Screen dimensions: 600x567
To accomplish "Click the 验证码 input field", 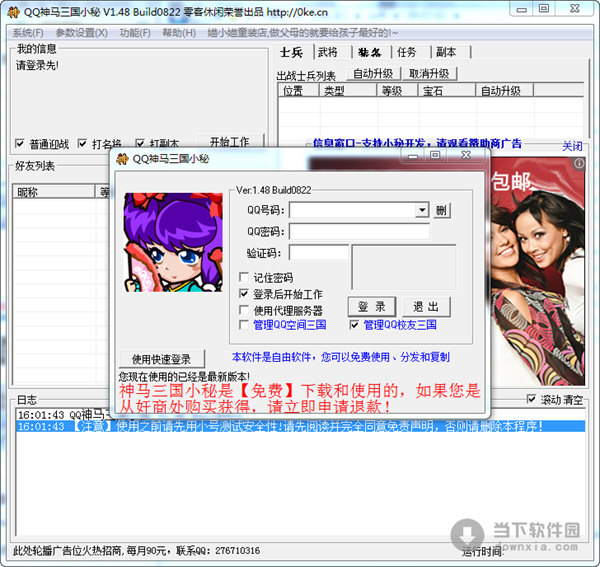I will point(319,253).
